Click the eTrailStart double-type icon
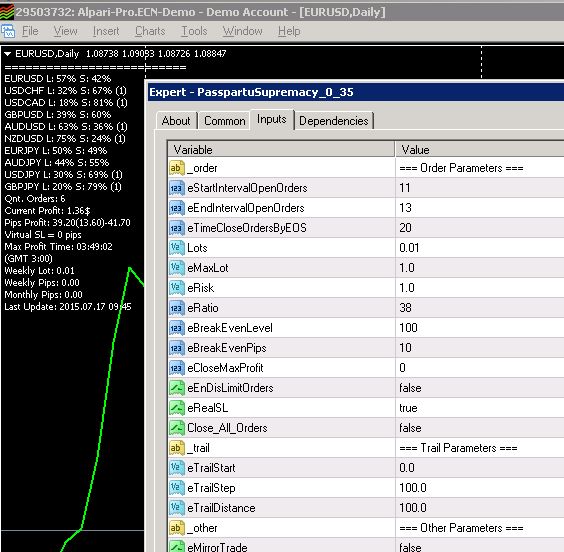This screenshot has height=552, width=564. pyautogui.click(x=177, y=468)
